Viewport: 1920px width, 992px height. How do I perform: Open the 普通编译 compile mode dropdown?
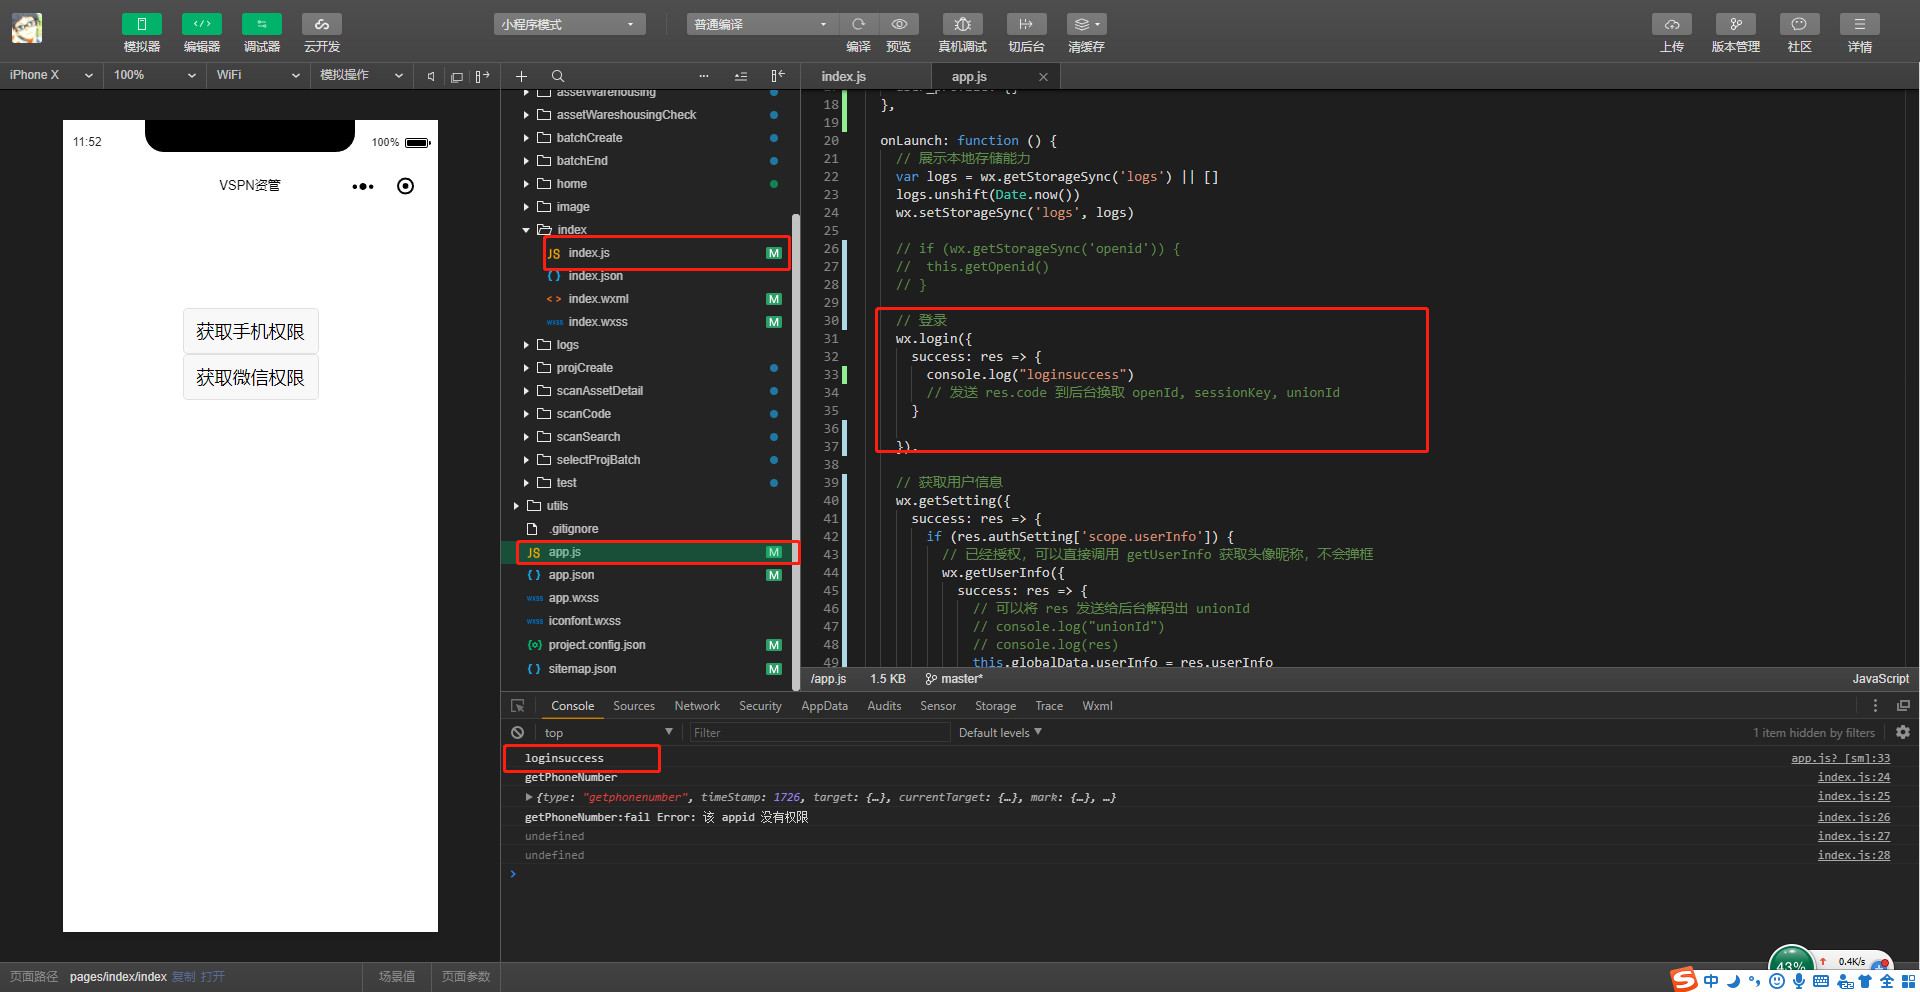point(762,24)
